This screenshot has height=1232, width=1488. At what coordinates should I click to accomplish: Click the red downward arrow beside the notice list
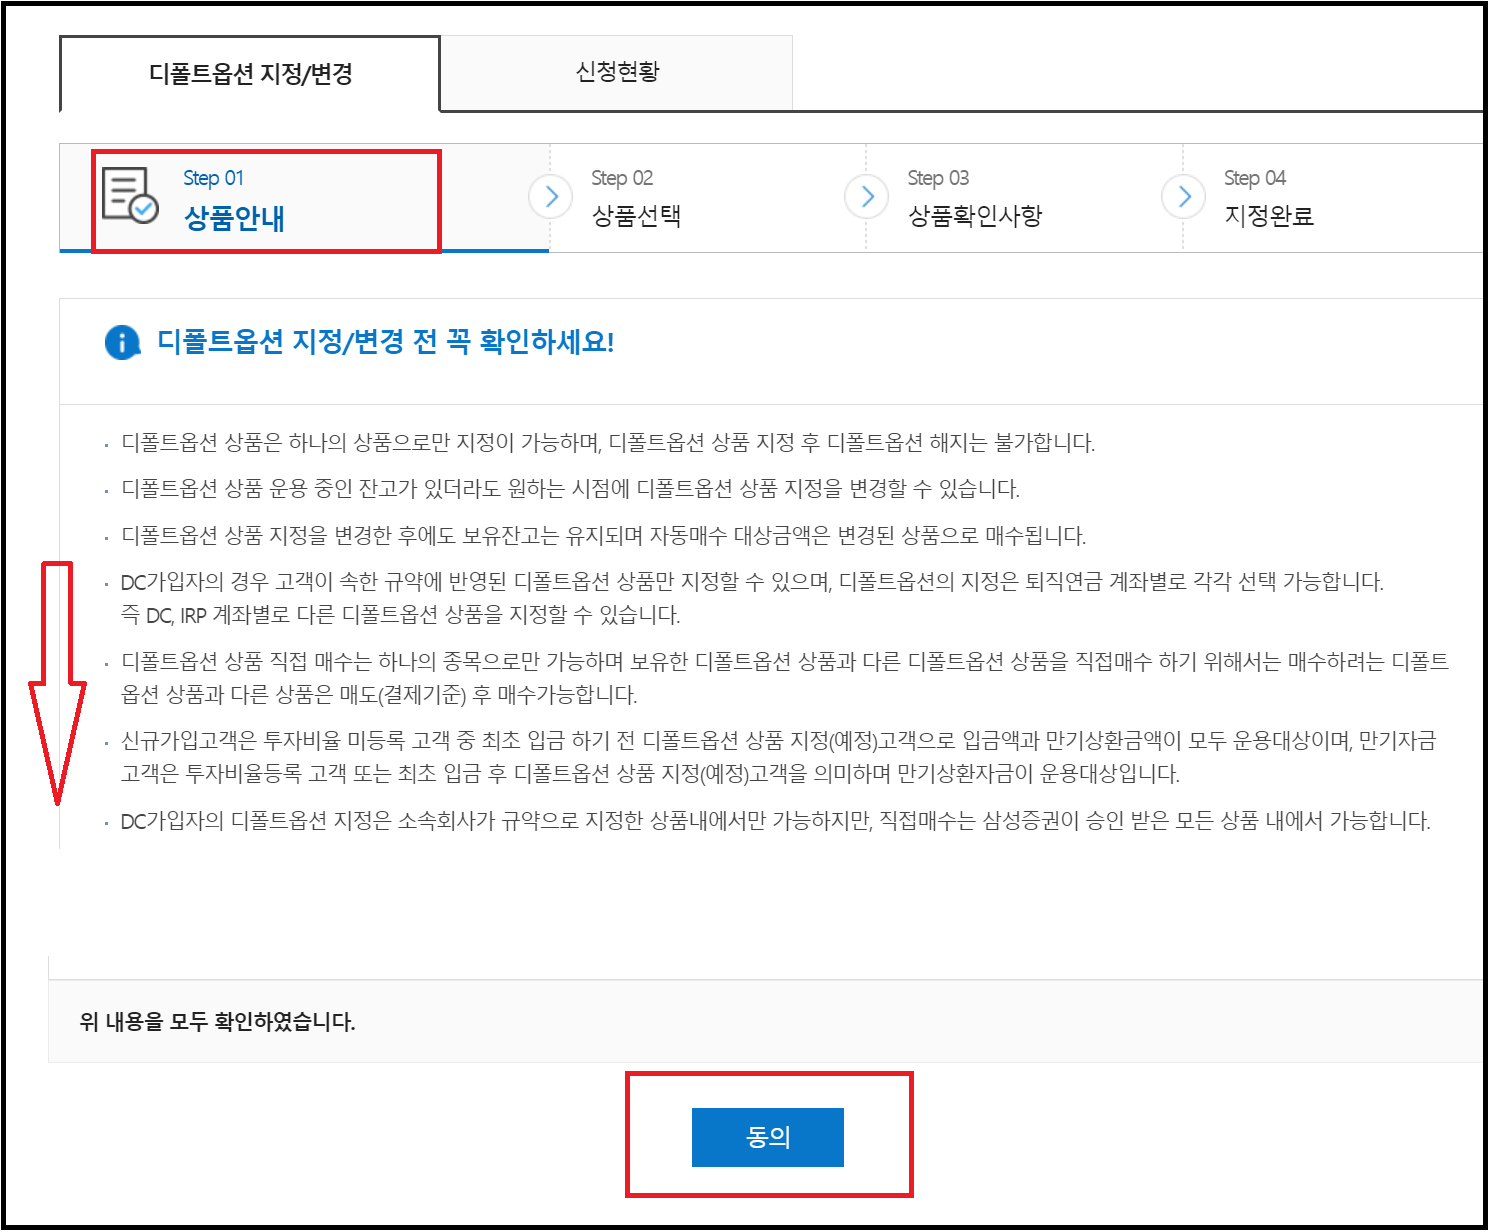(58, 680)
